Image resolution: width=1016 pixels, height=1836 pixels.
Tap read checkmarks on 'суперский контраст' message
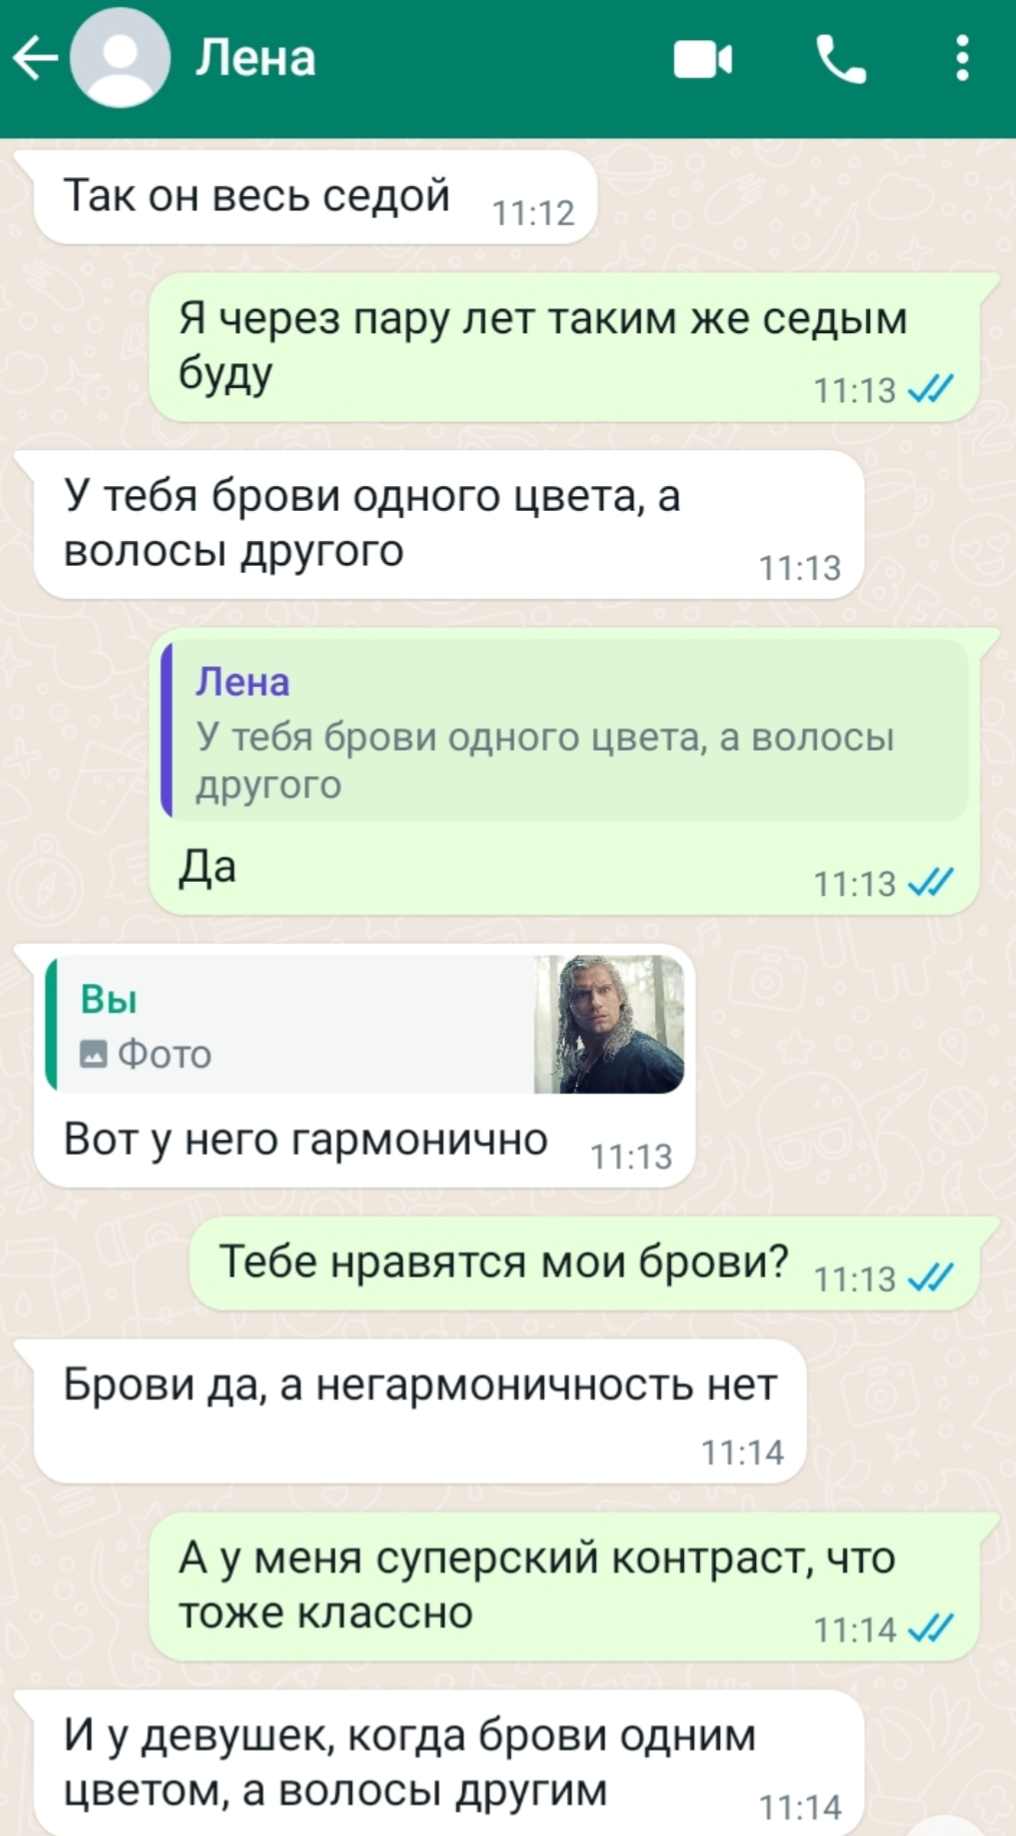930,1628
